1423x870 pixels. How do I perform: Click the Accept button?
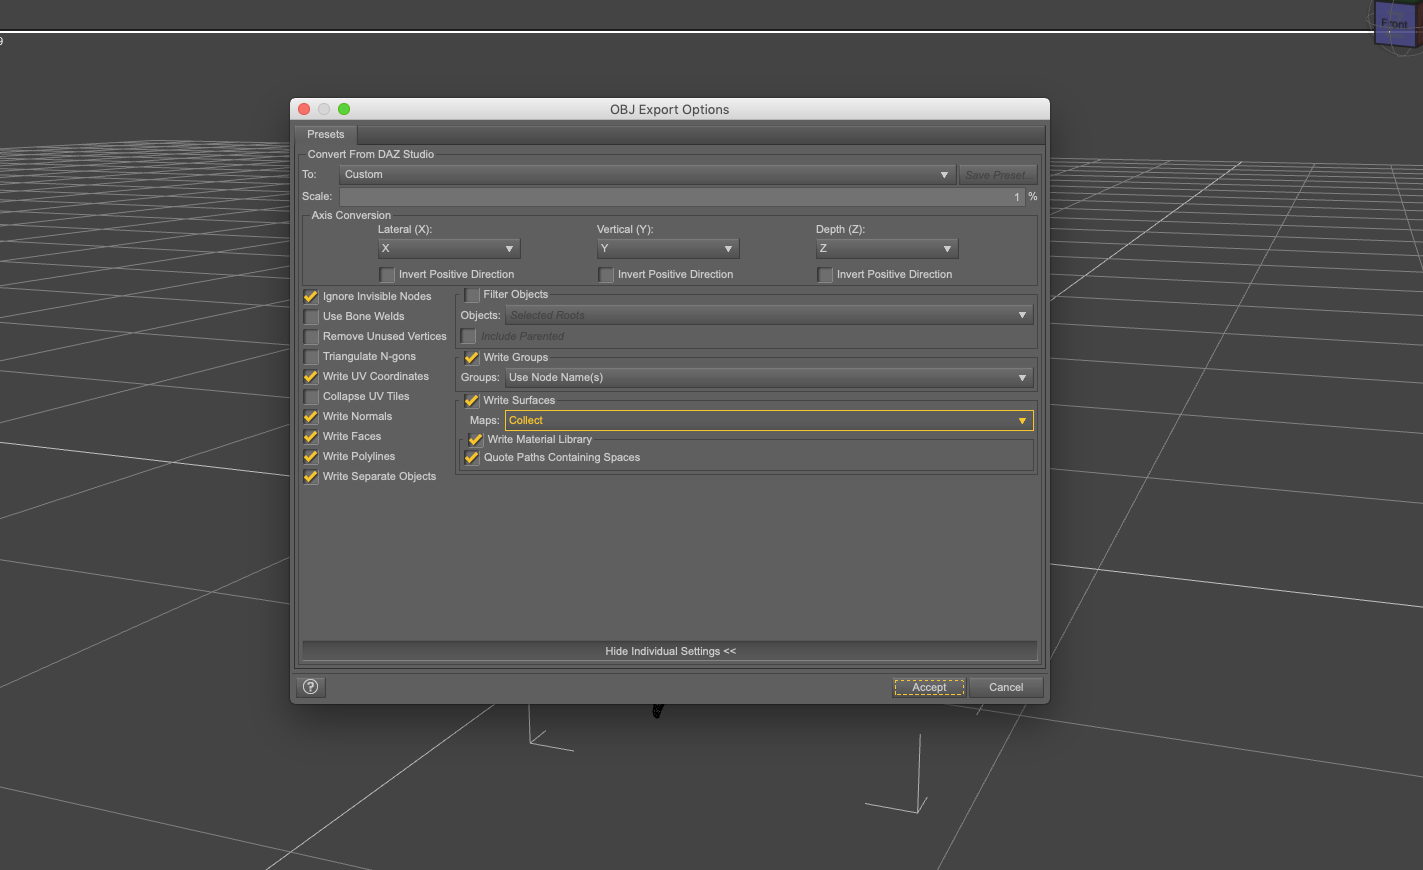tap(929, 687)
